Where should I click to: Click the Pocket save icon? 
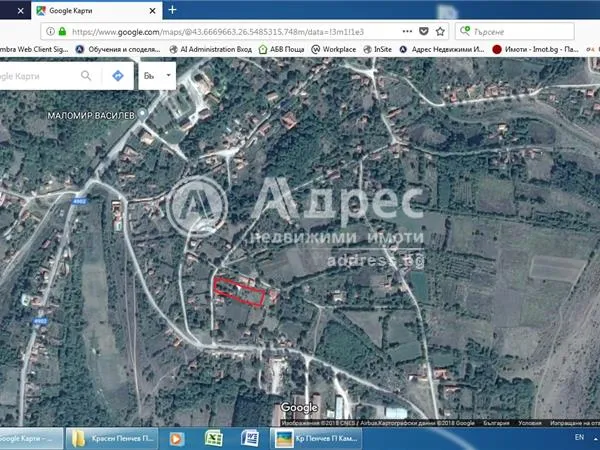(x=424, y=31)
